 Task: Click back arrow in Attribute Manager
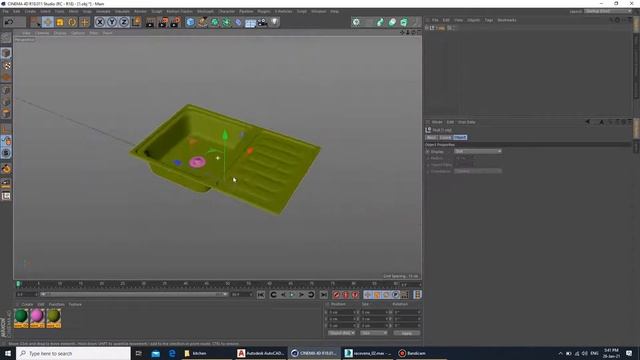(588, 122)
